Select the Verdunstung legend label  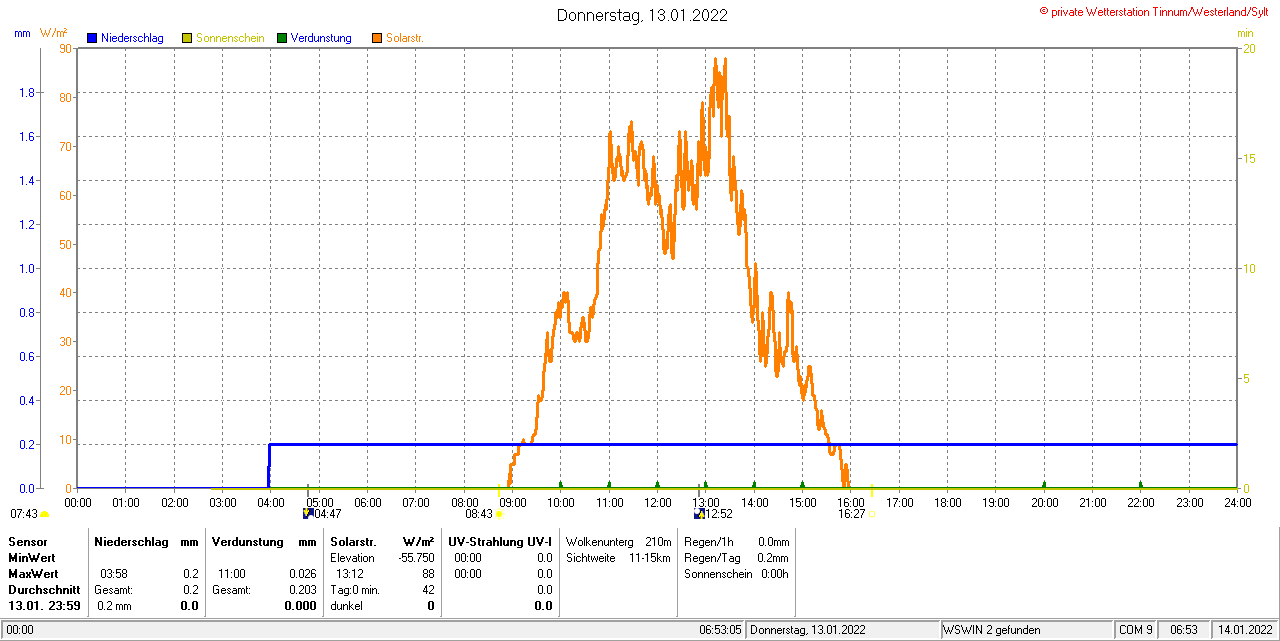[321, 38]
